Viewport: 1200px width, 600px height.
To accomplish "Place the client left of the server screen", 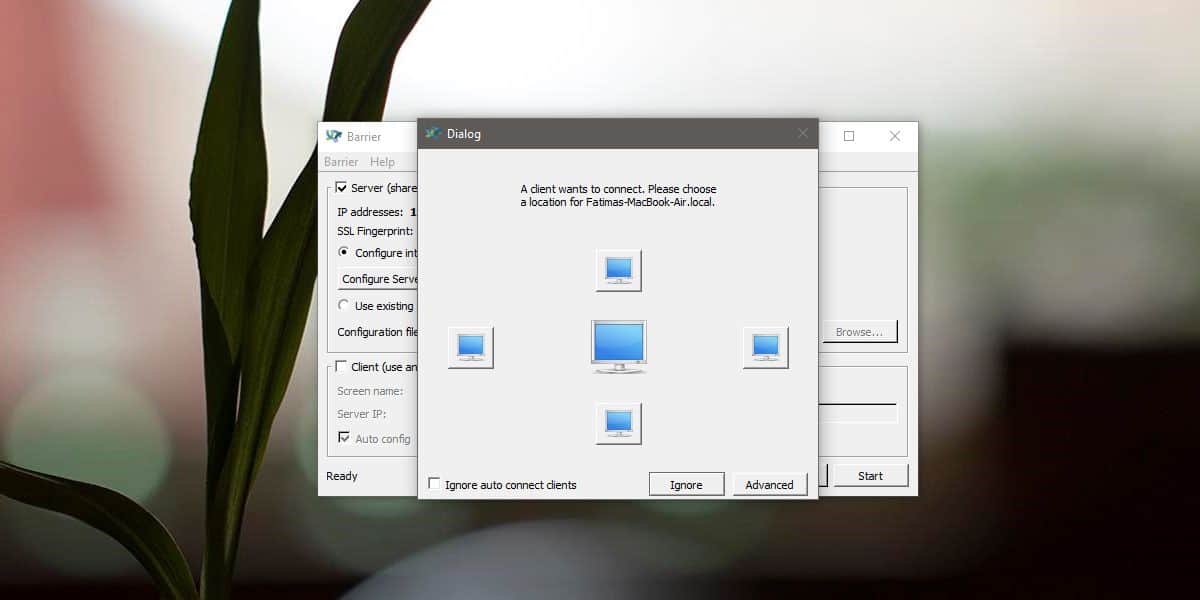I will 470,347.
